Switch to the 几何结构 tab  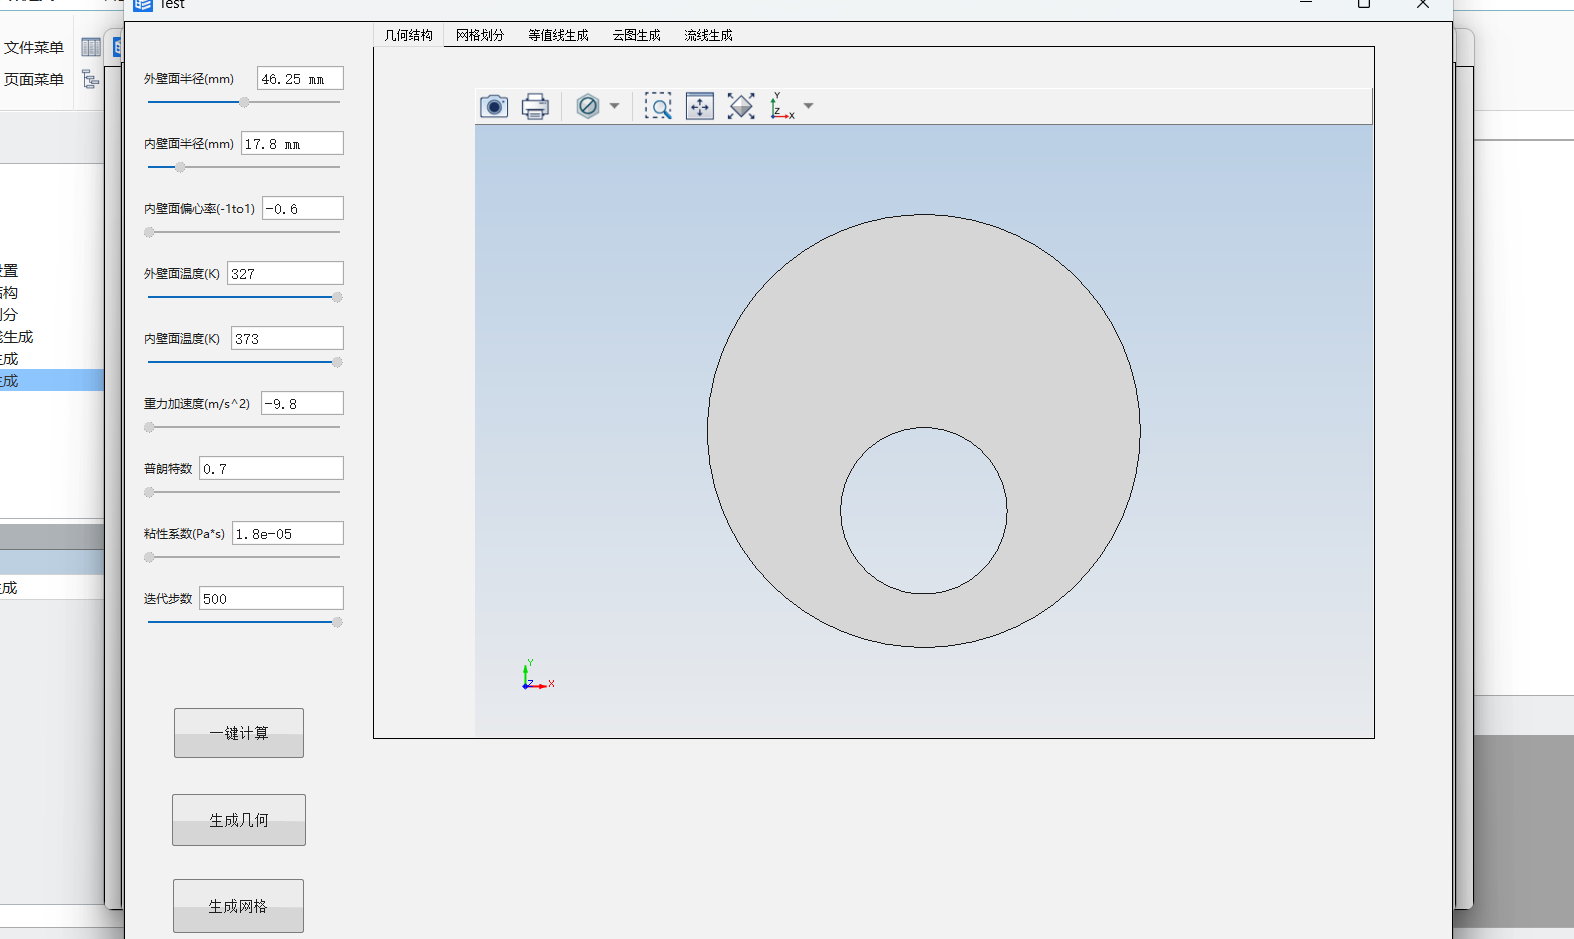point(409,35)
